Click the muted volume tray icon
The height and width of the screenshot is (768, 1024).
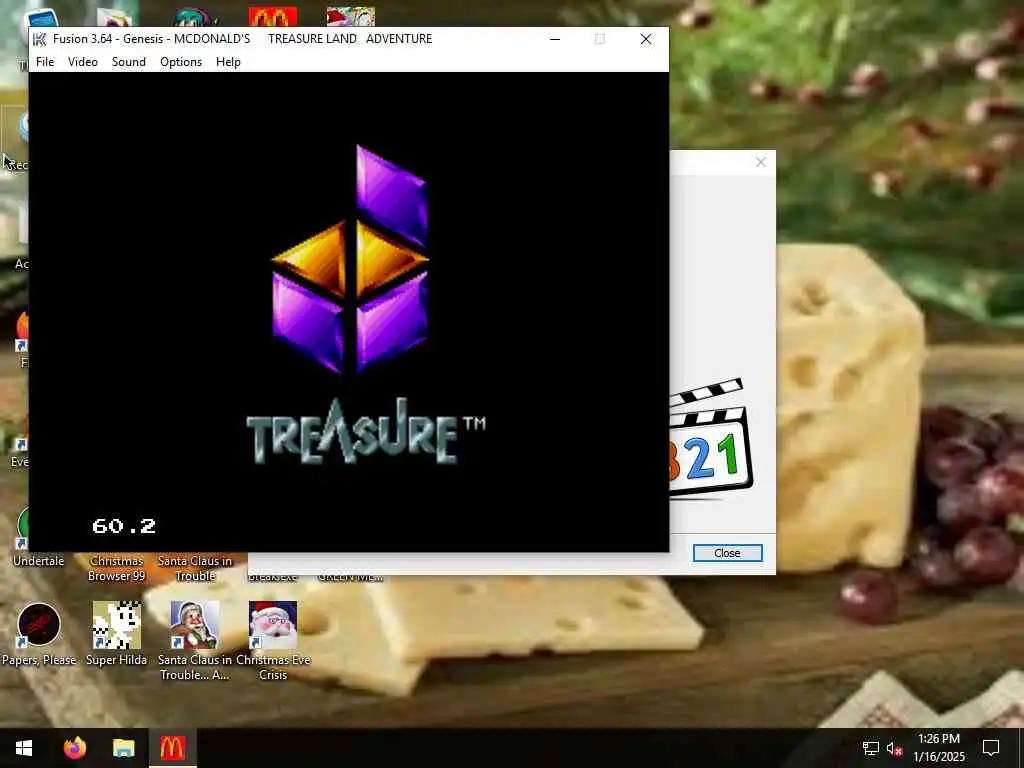click(894, 748)
